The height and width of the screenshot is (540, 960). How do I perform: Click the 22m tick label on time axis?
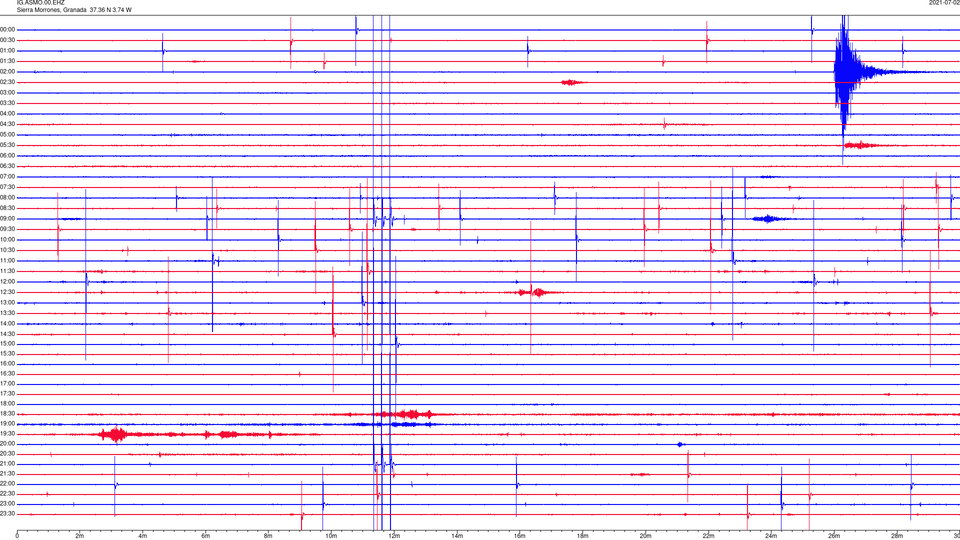(708, 536)
